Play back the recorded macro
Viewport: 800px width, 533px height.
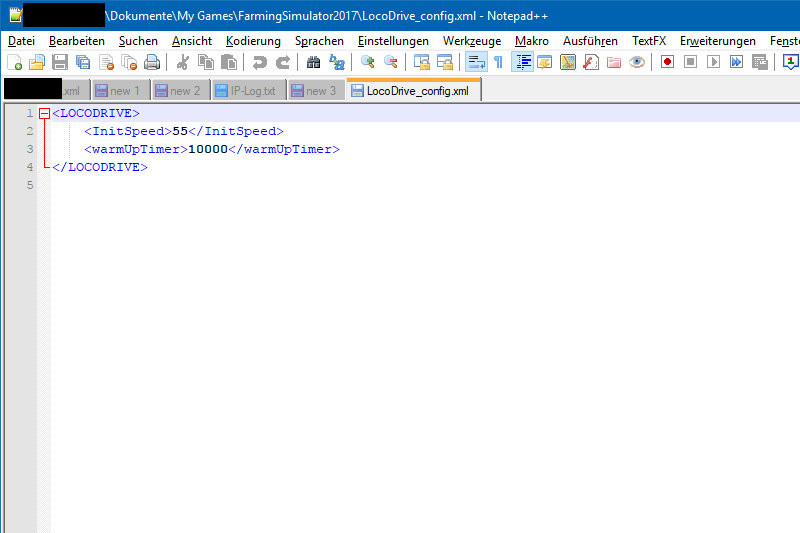713,62
